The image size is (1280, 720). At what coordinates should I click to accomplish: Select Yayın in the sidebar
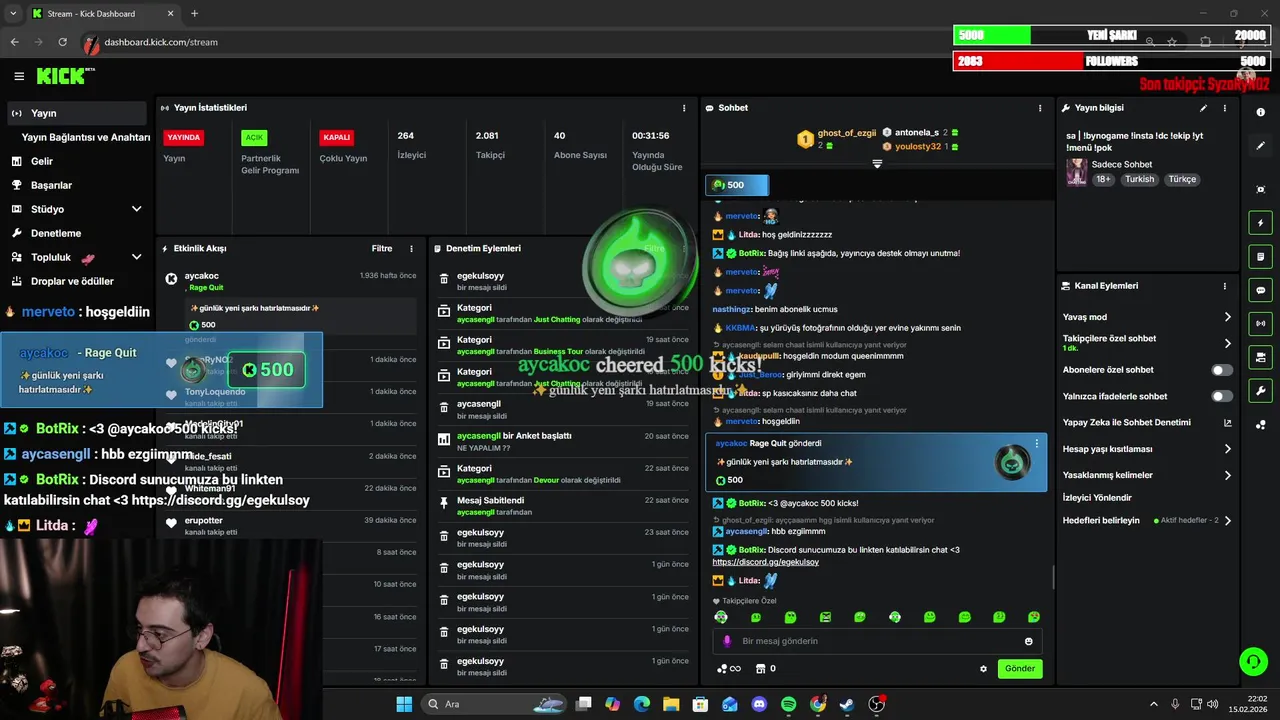coord(76,113)
